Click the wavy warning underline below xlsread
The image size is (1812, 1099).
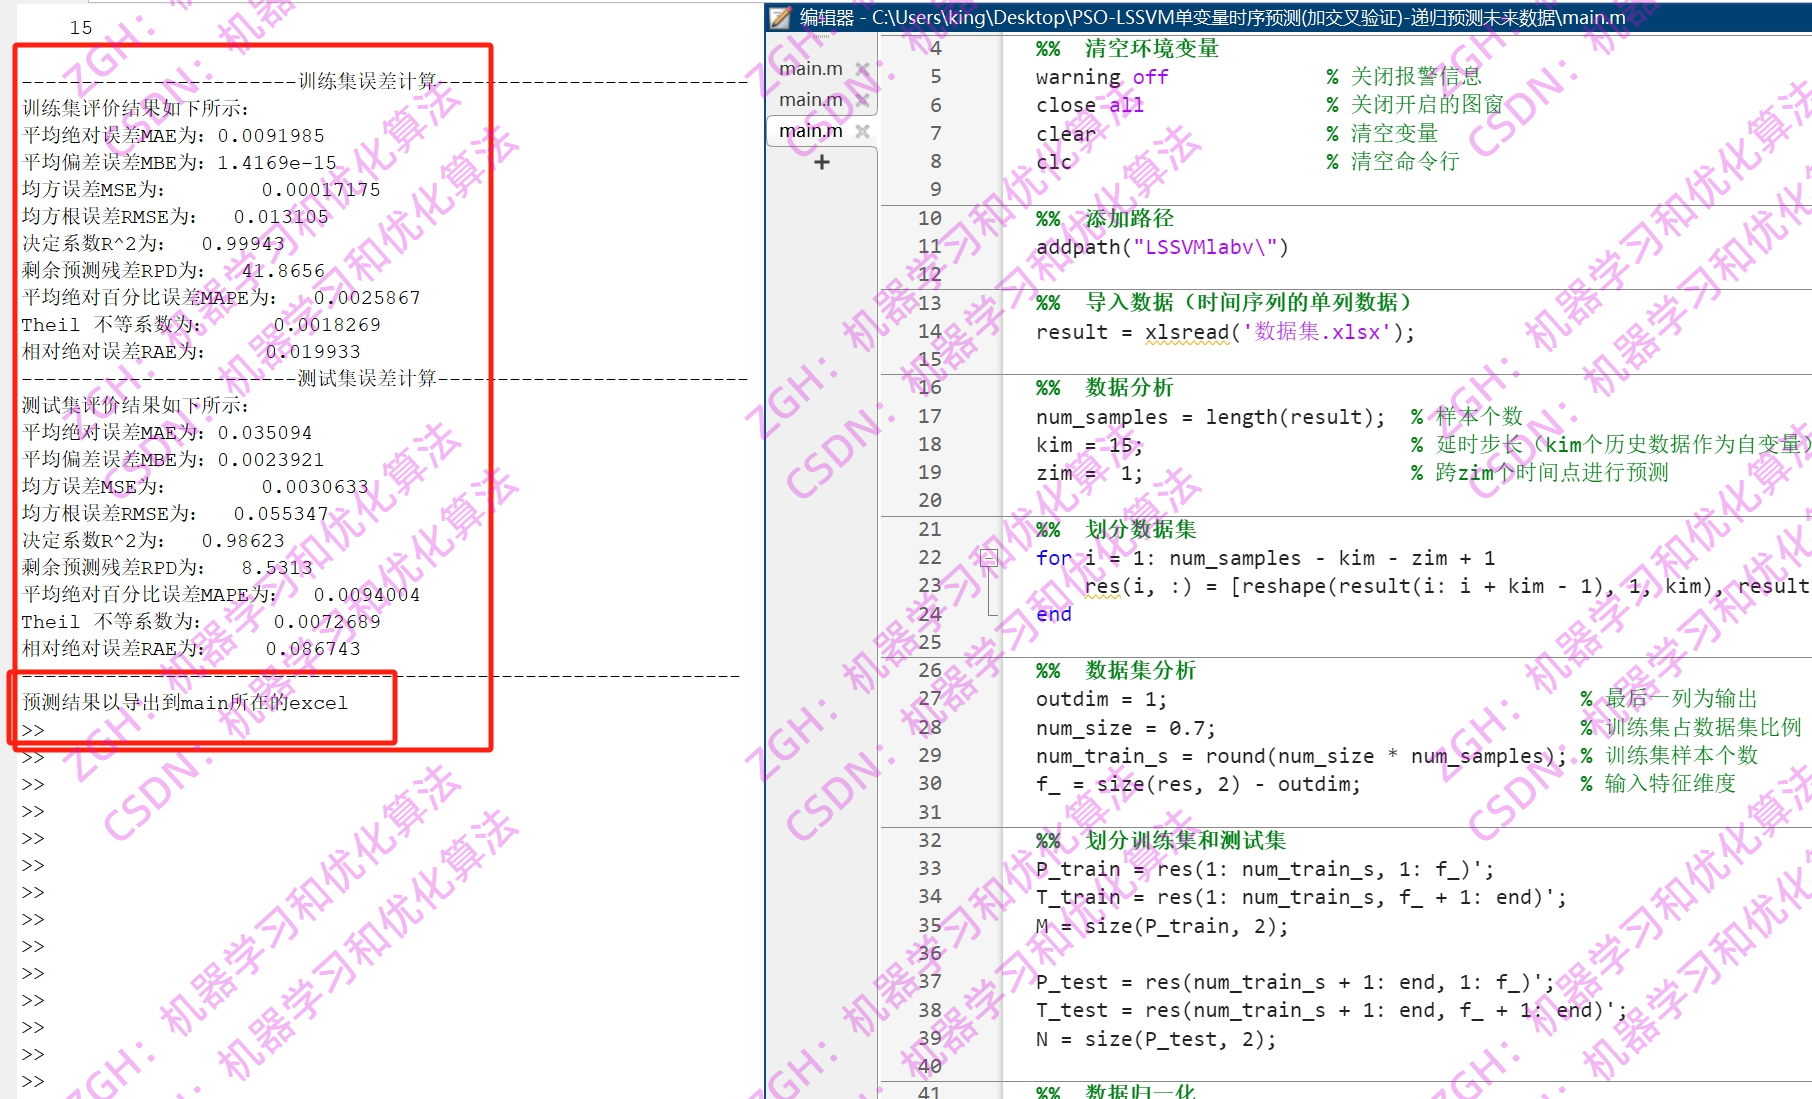1190,344
